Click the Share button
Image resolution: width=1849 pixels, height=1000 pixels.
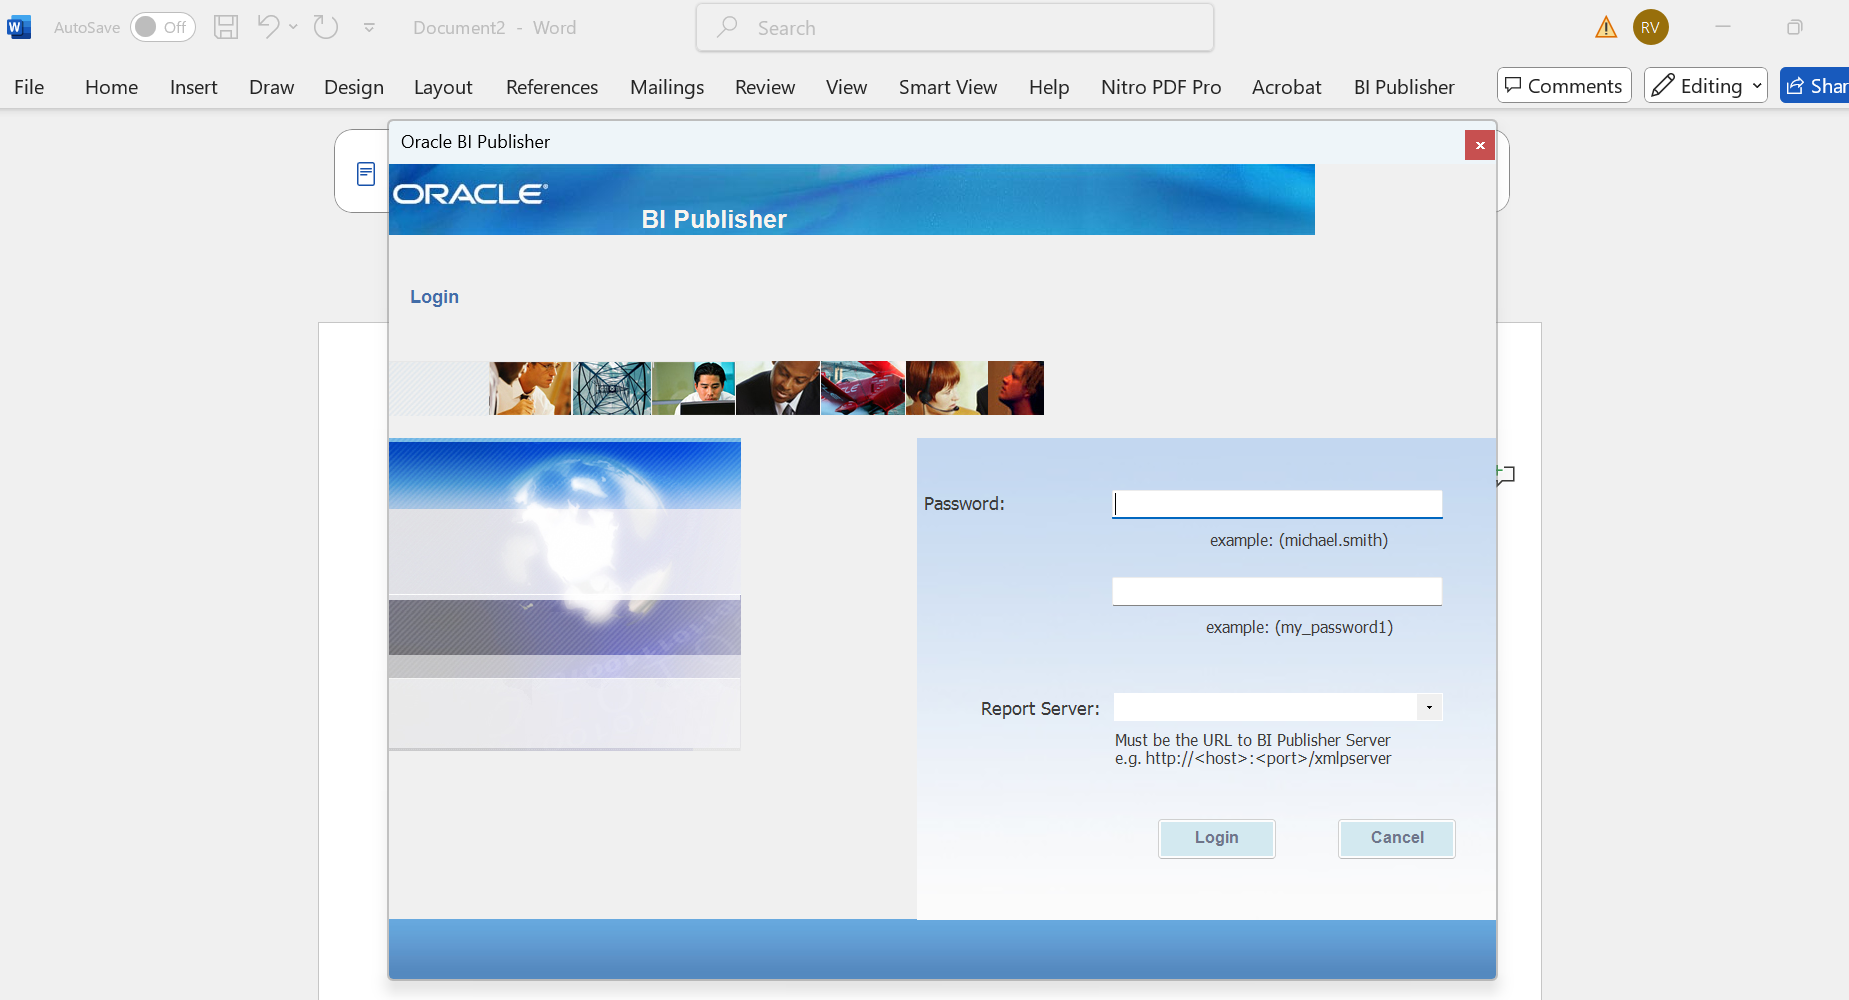coord(1815,86)
